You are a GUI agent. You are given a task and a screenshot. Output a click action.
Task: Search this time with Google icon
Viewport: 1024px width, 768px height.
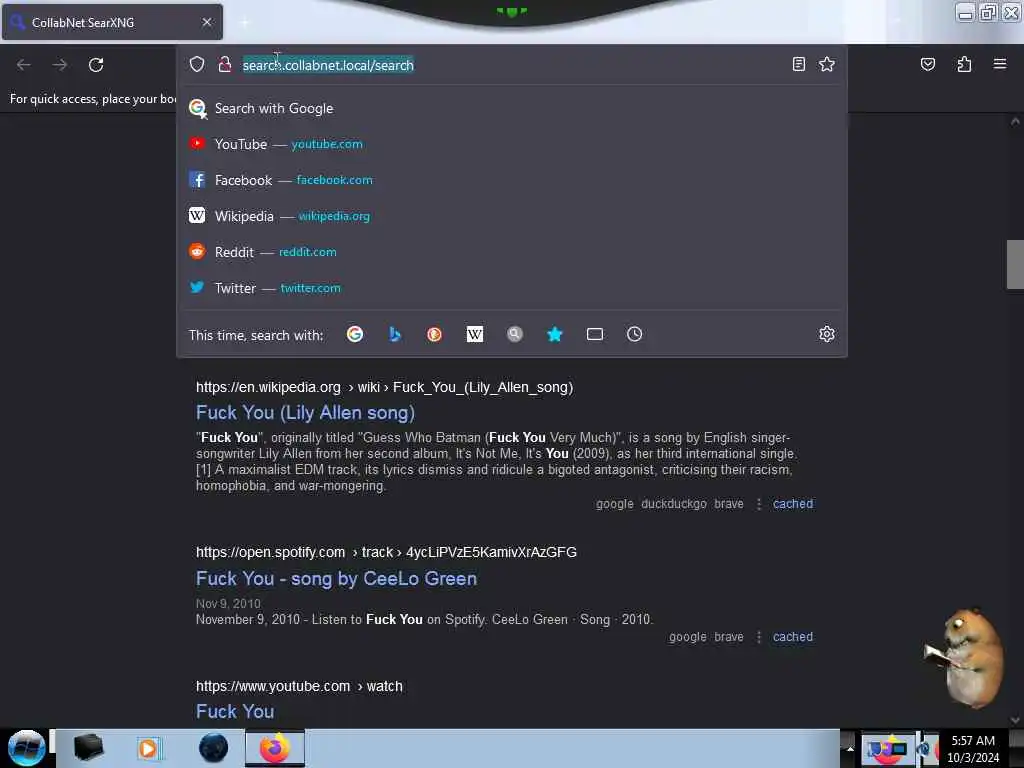pos(355,334)
